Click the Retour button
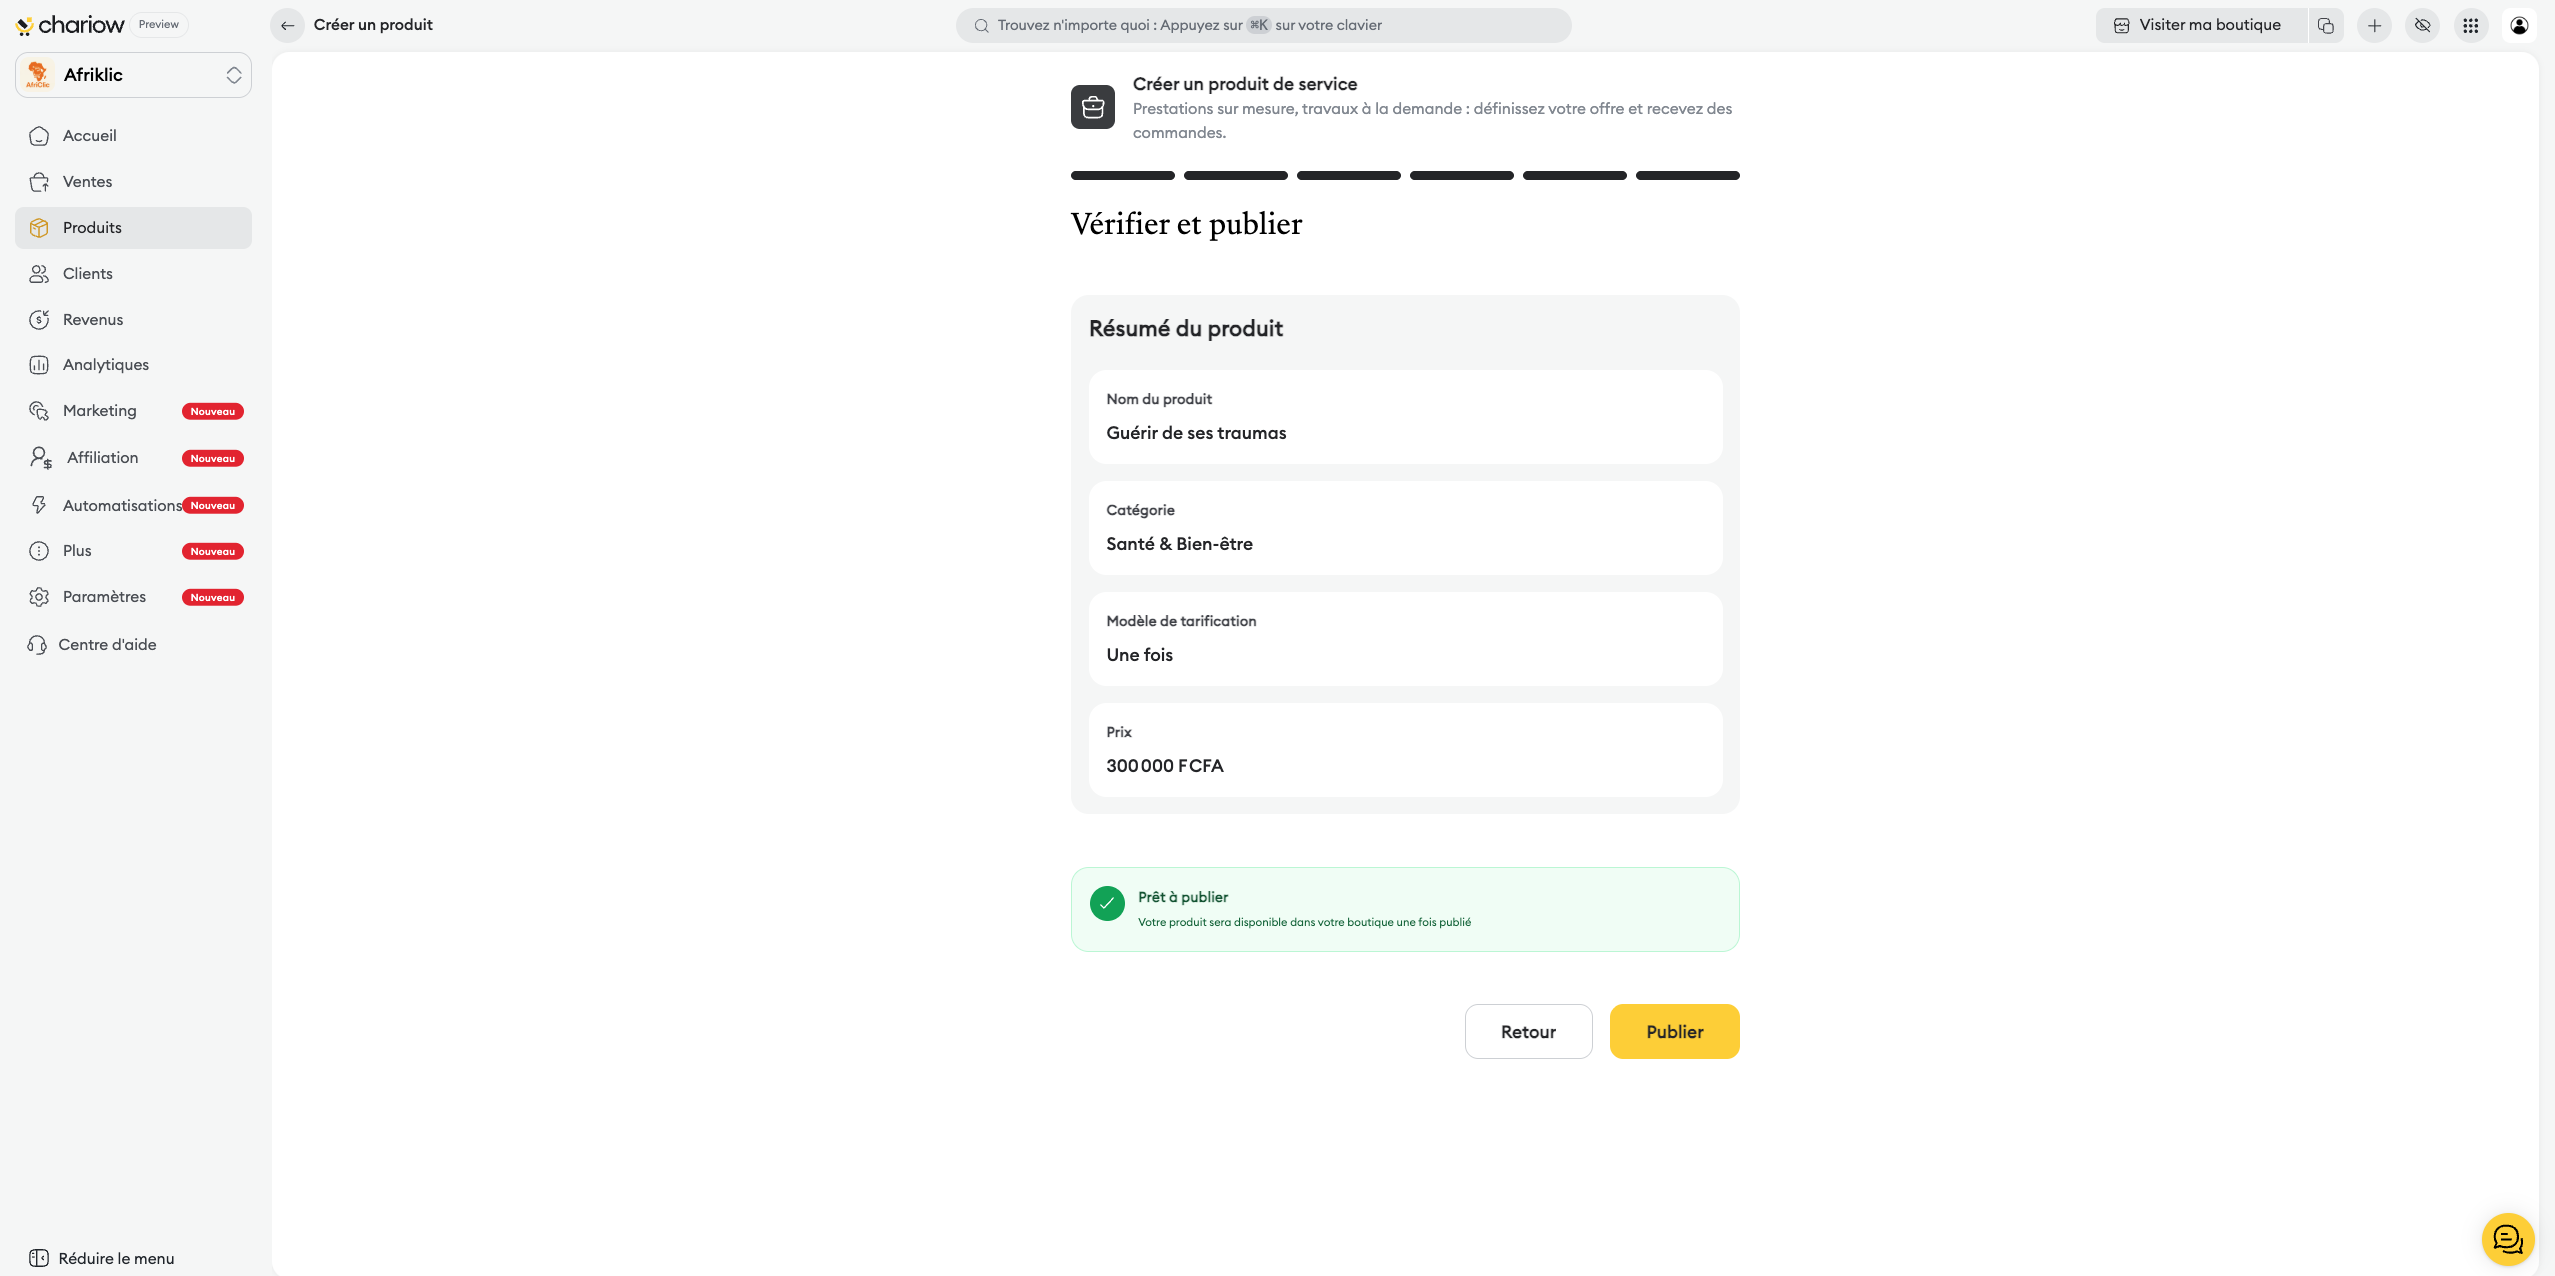Screen dimensions: 2555x1276 (x=1528, y=1031)
